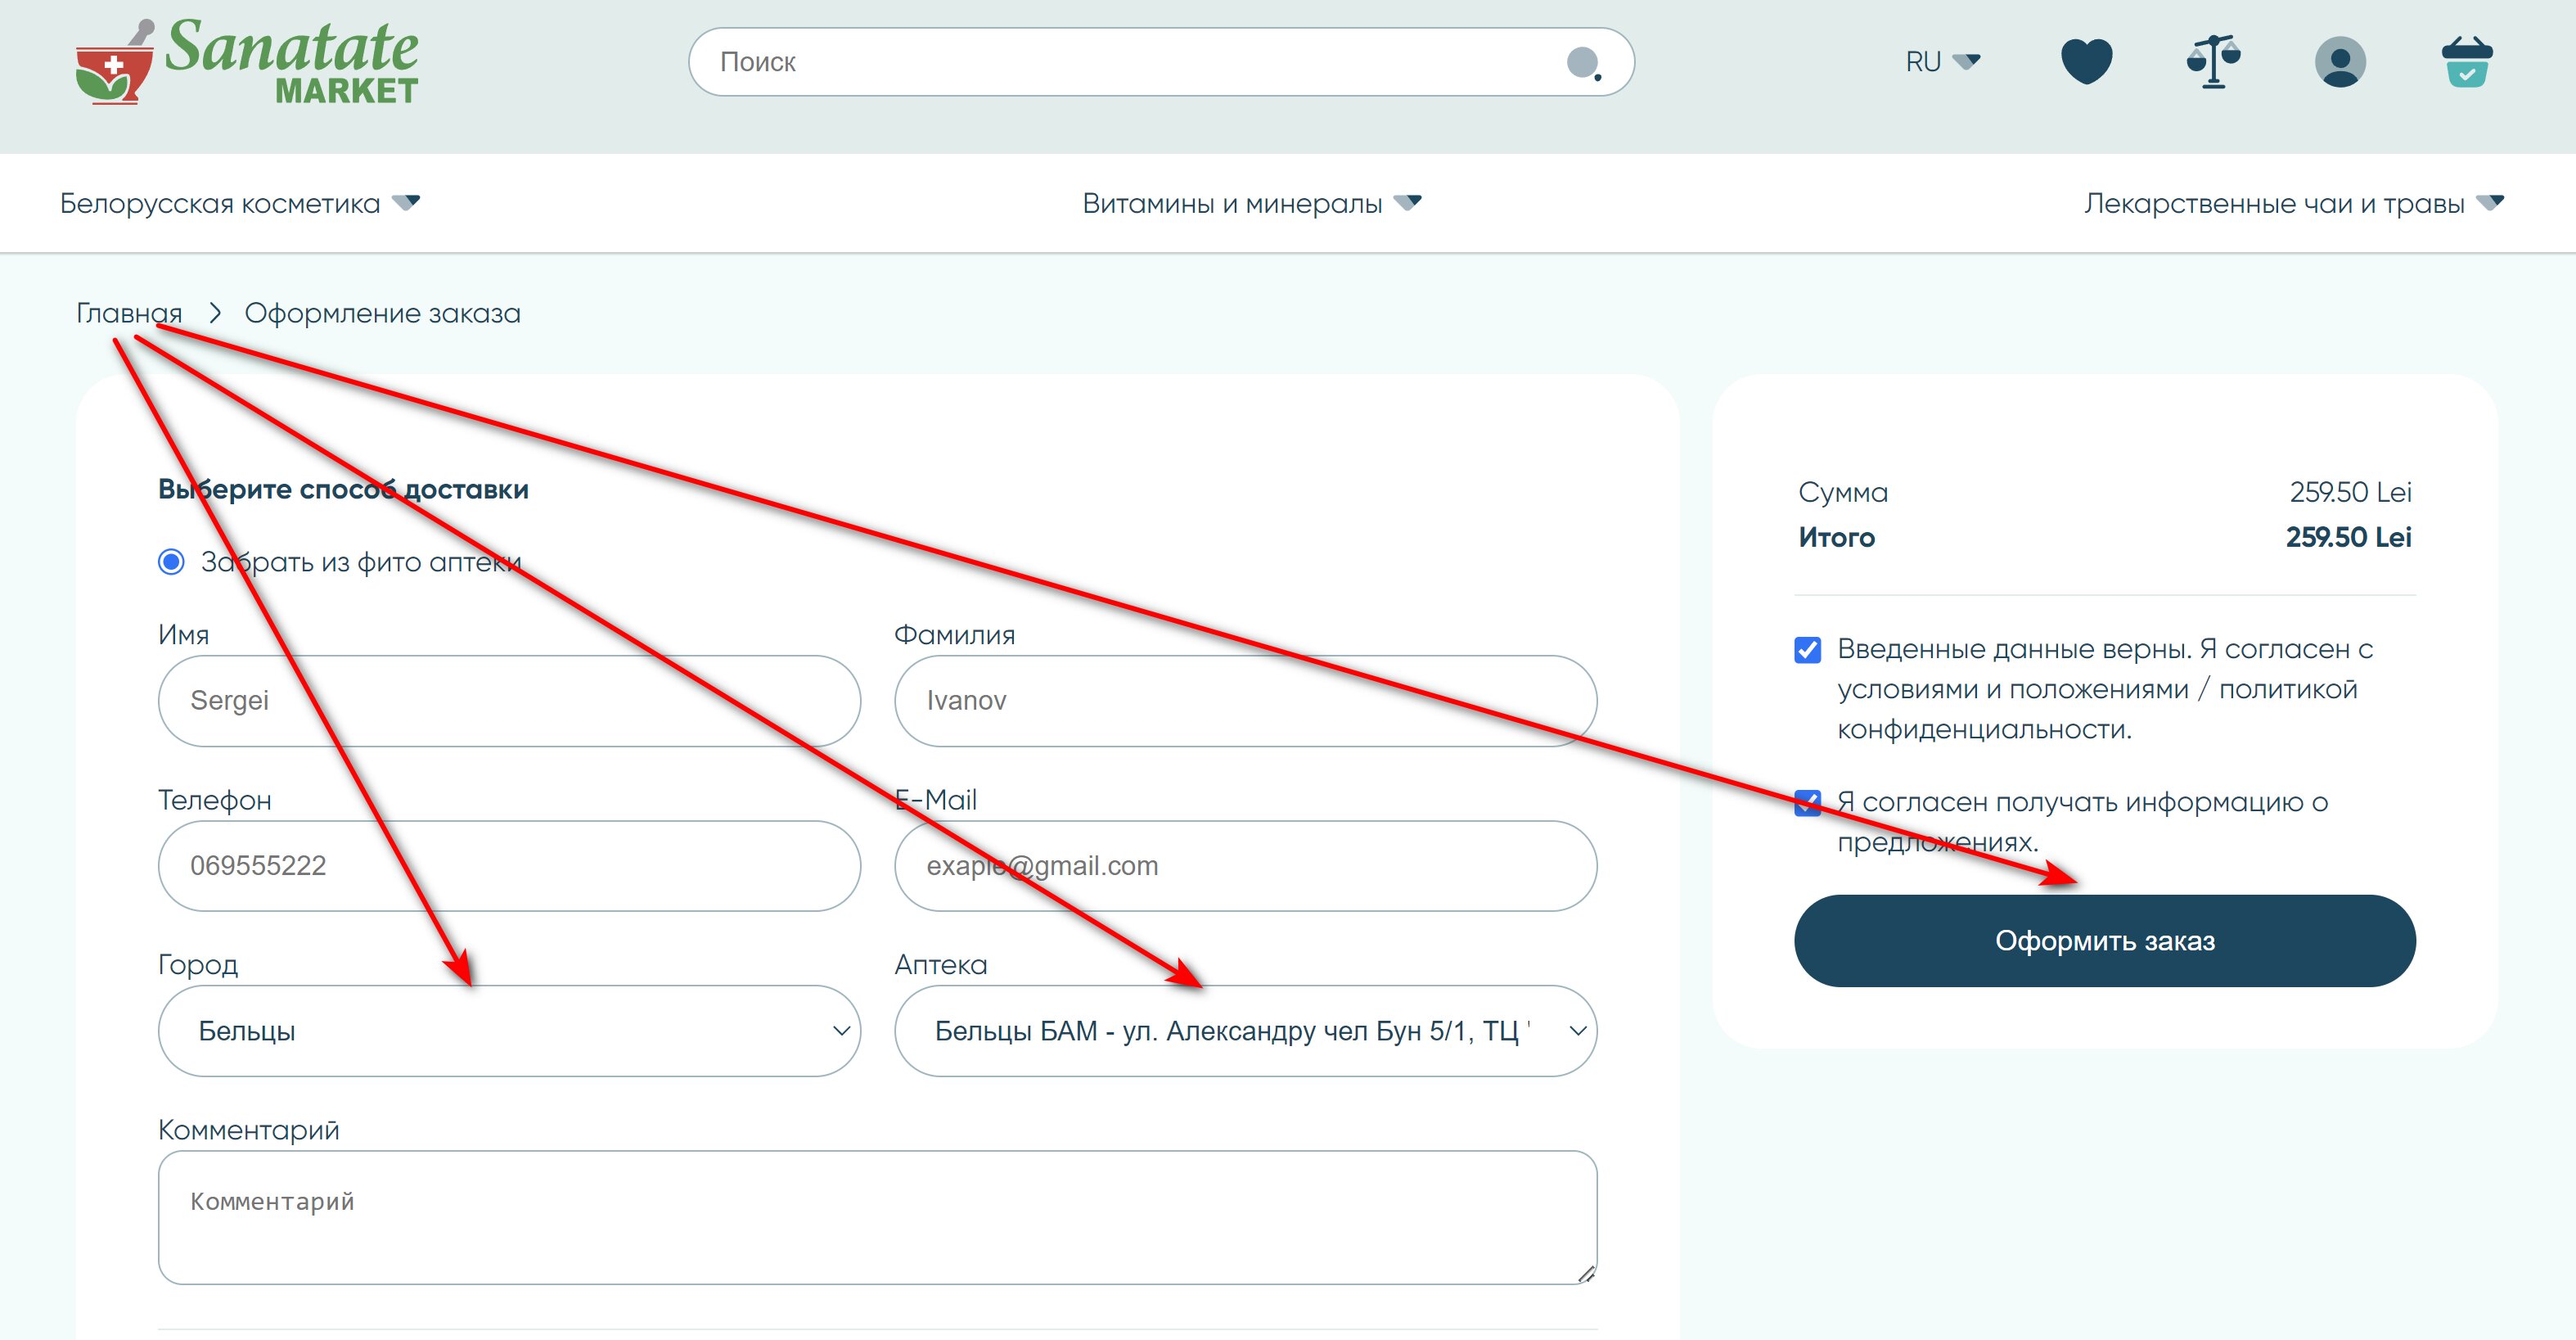The image size is (2576, 1340).
Task: Expand the Витамины и минералы menu
Action: point(1252,203)
